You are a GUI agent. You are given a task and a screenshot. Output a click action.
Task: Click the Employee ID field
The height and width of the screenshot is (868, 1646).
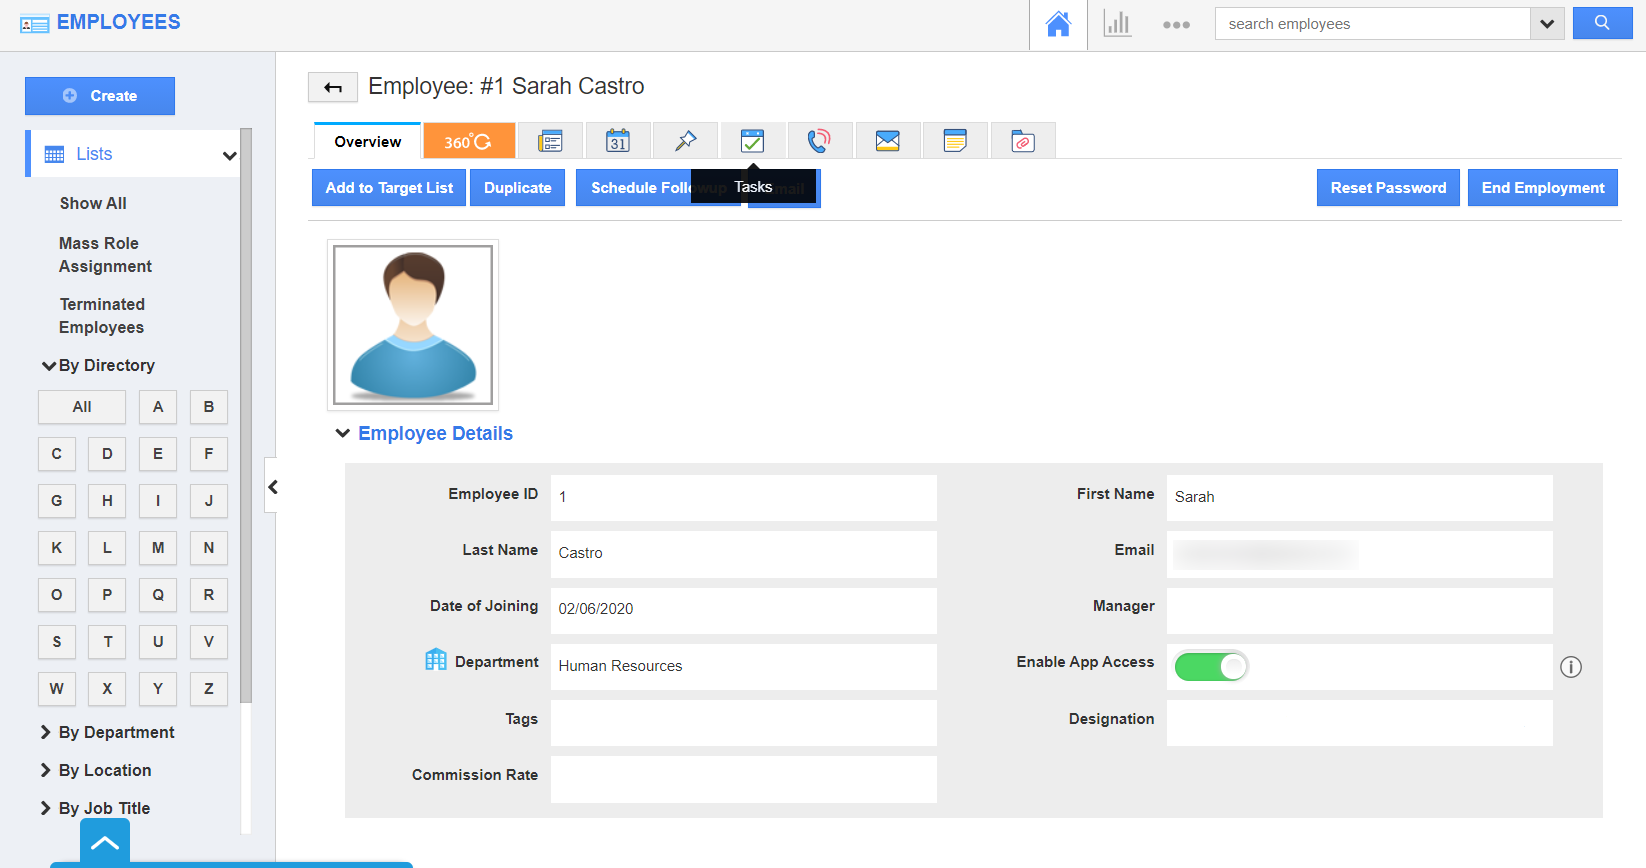pos(743,498)
